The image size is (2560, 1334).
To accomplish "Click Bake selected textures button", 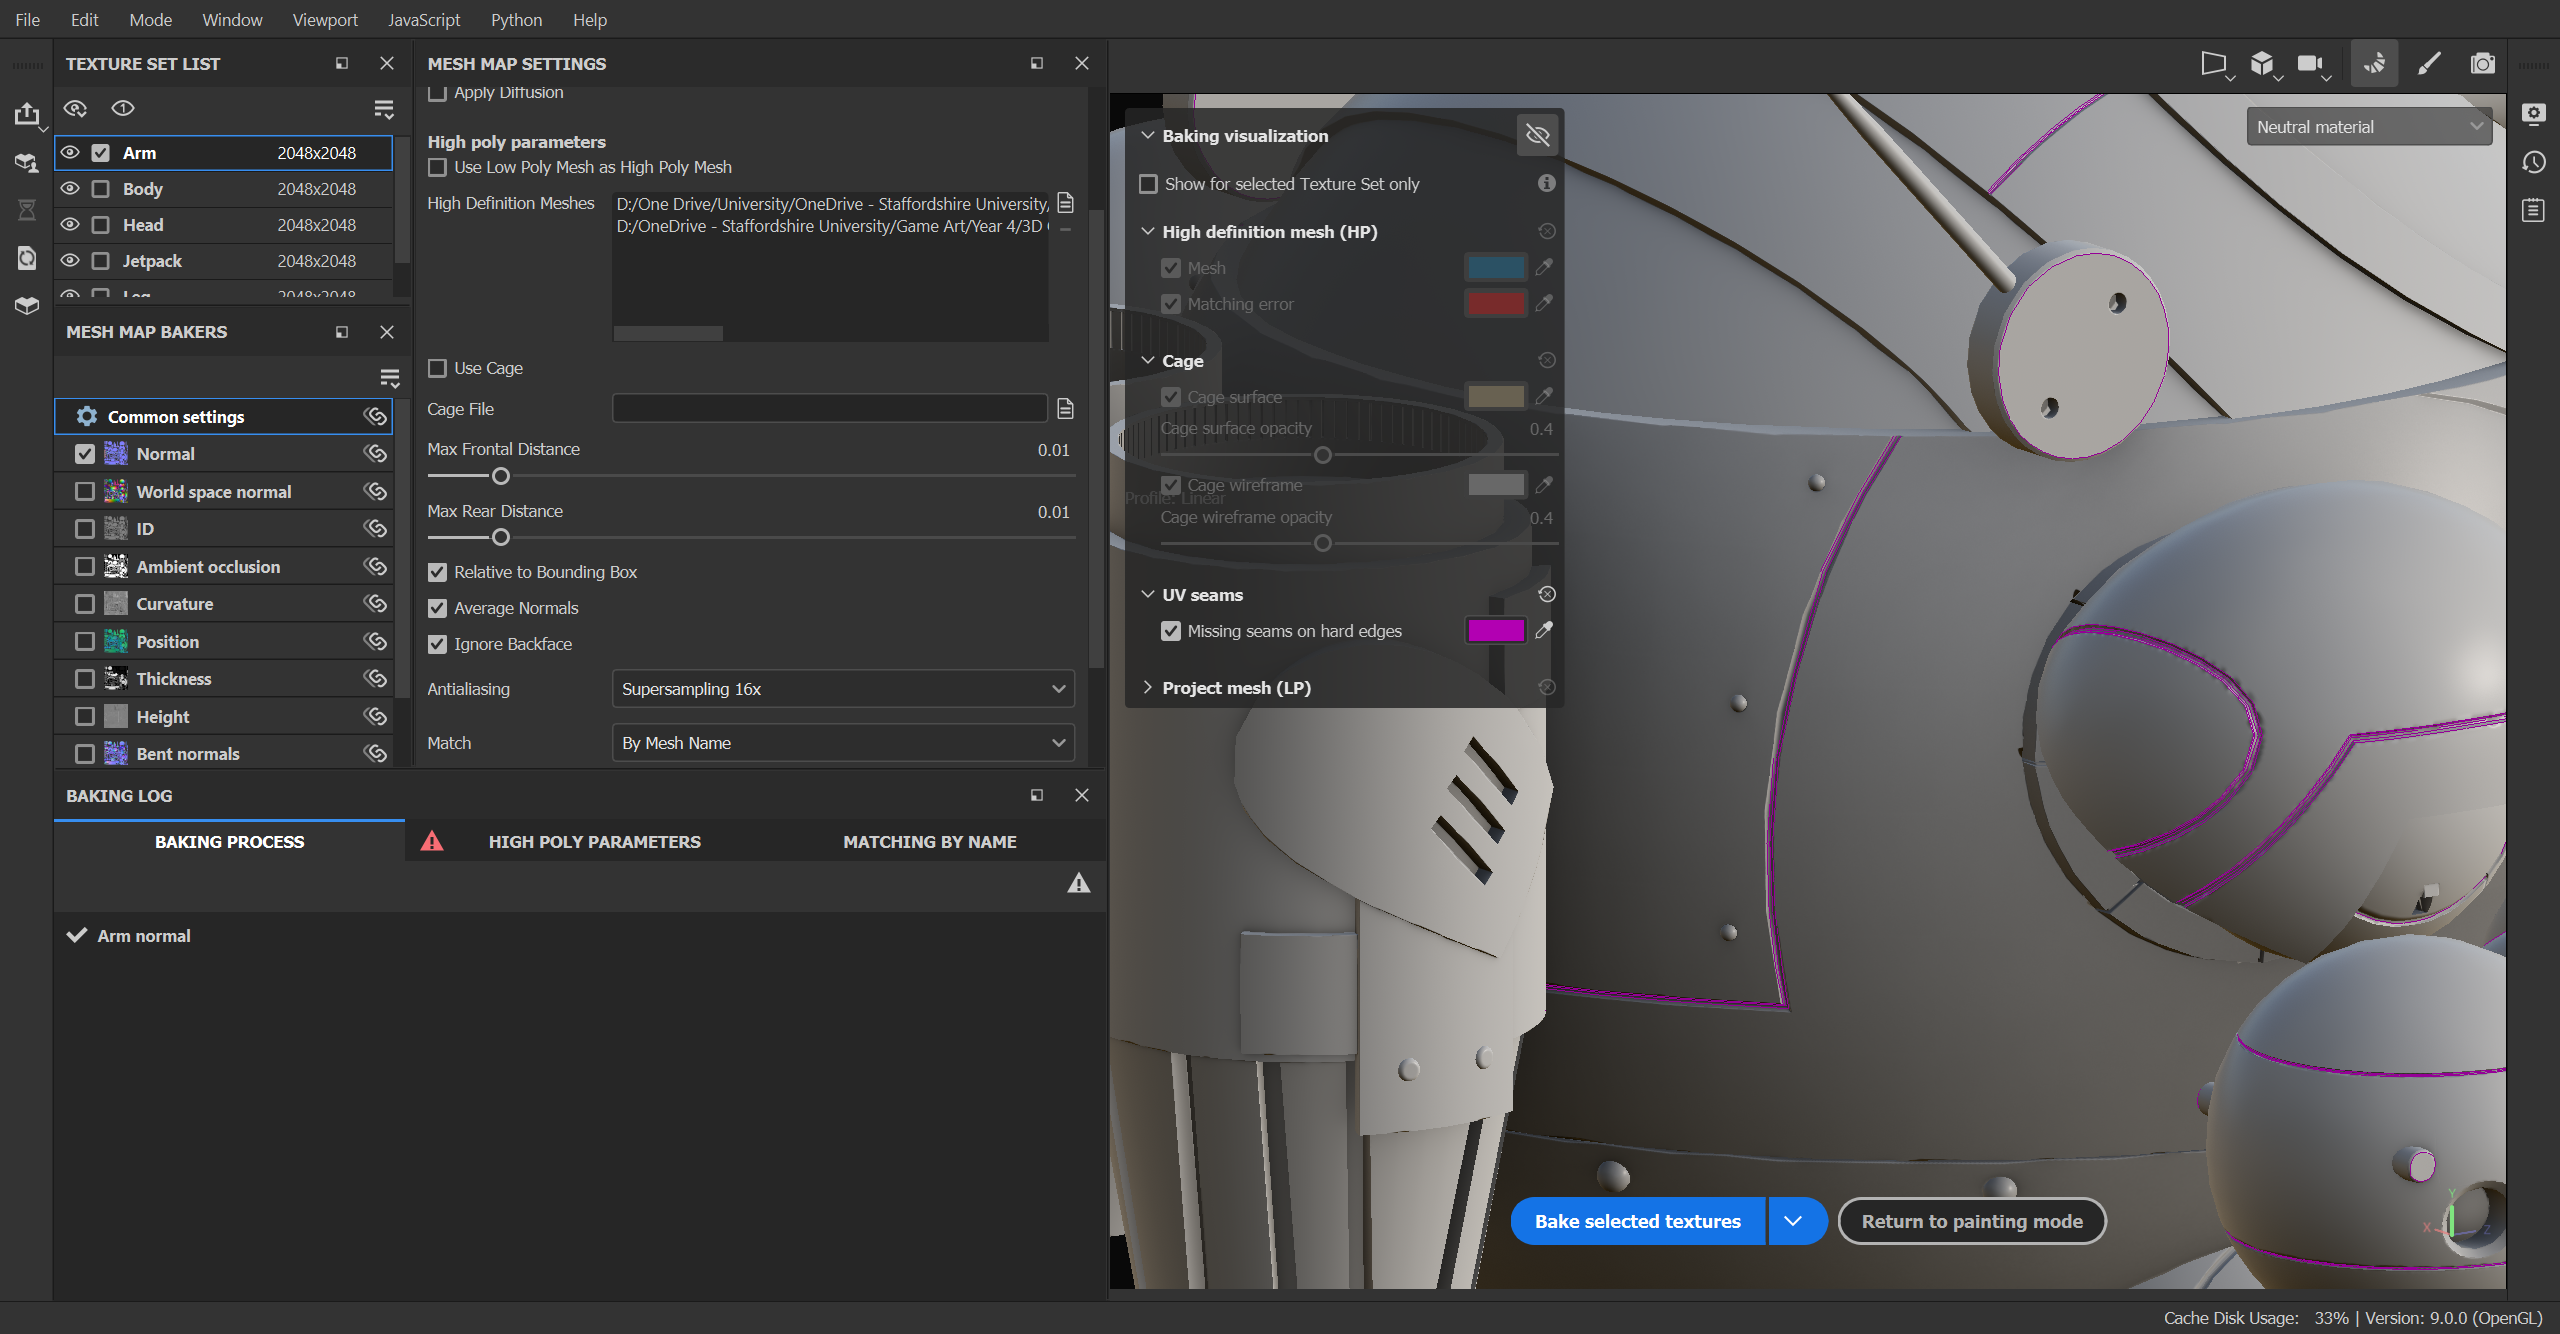I will pos(1637,1221).
